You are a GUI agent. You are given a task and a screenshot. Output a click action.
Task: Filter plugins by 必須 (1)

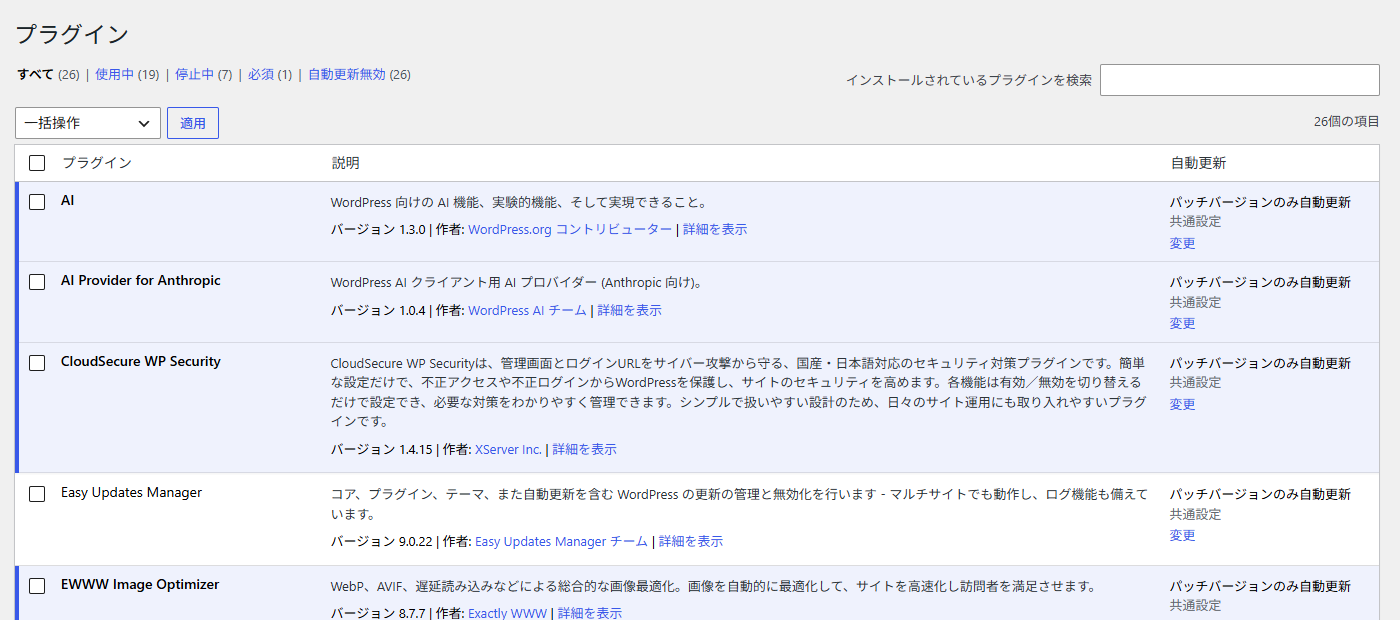(x=270, y=74)
